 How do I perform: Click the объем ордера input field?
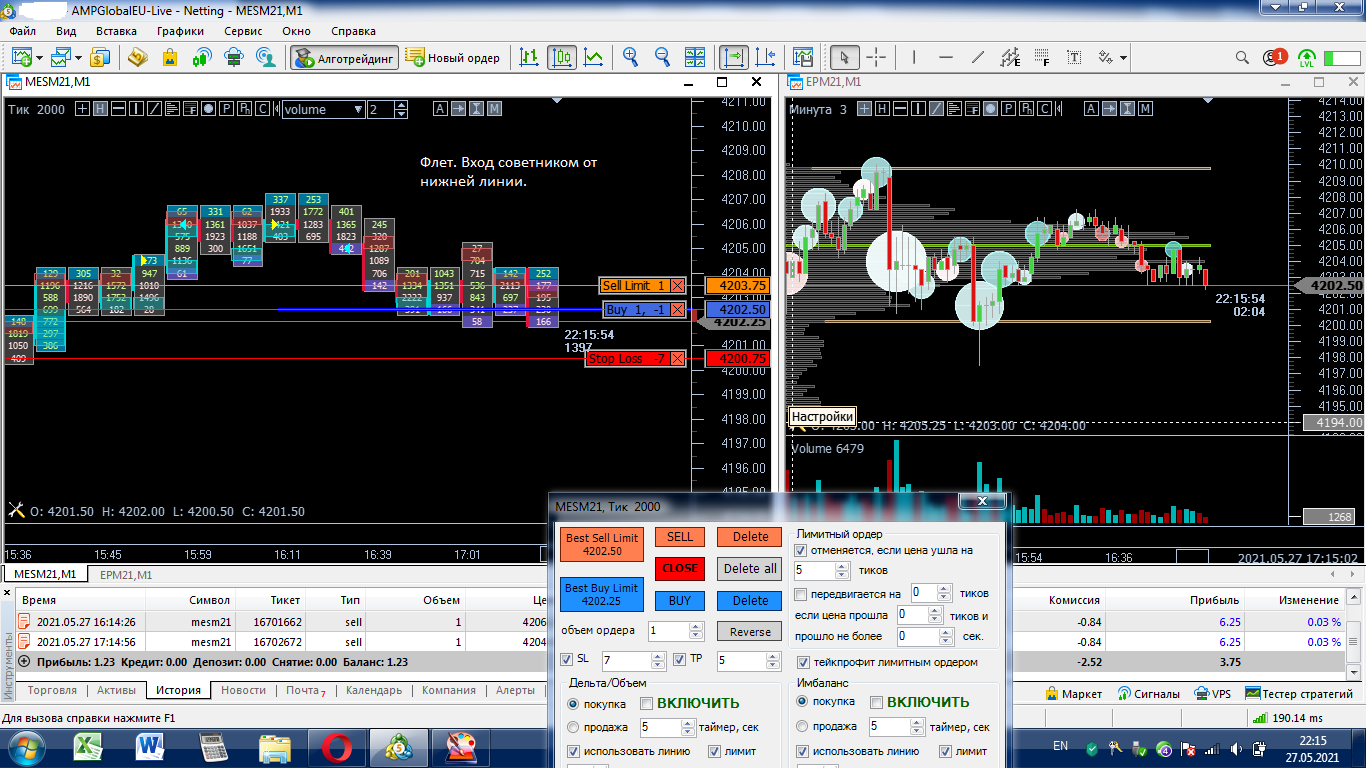click(668, 630)
